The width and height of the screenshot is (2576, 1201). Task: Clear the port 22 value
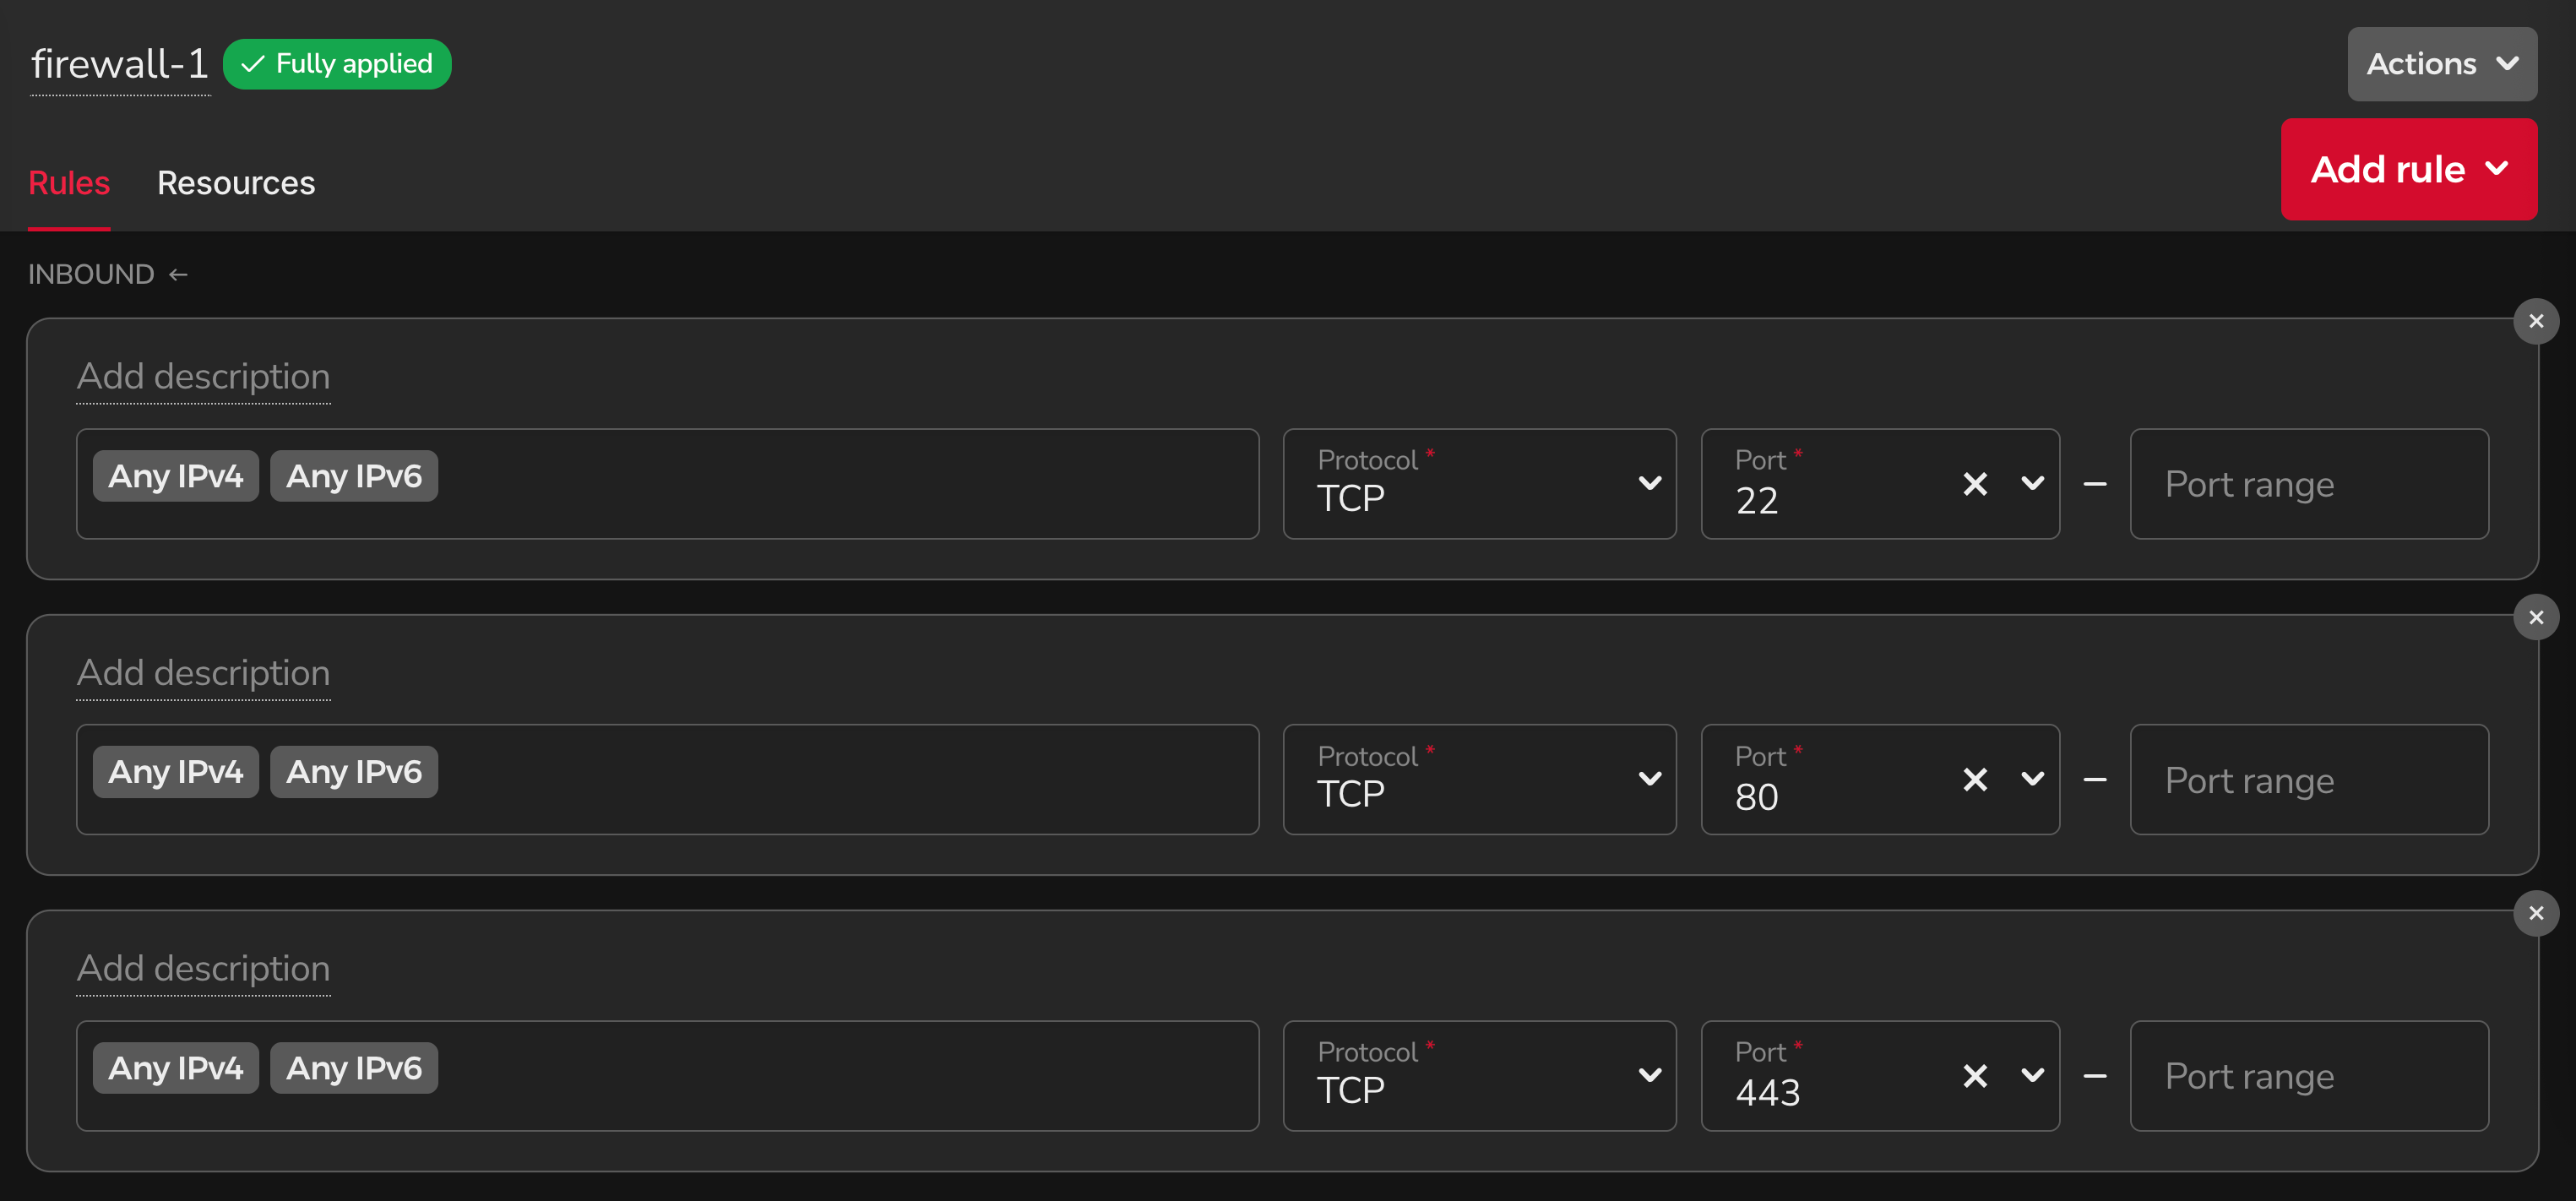click(1974, 484)
